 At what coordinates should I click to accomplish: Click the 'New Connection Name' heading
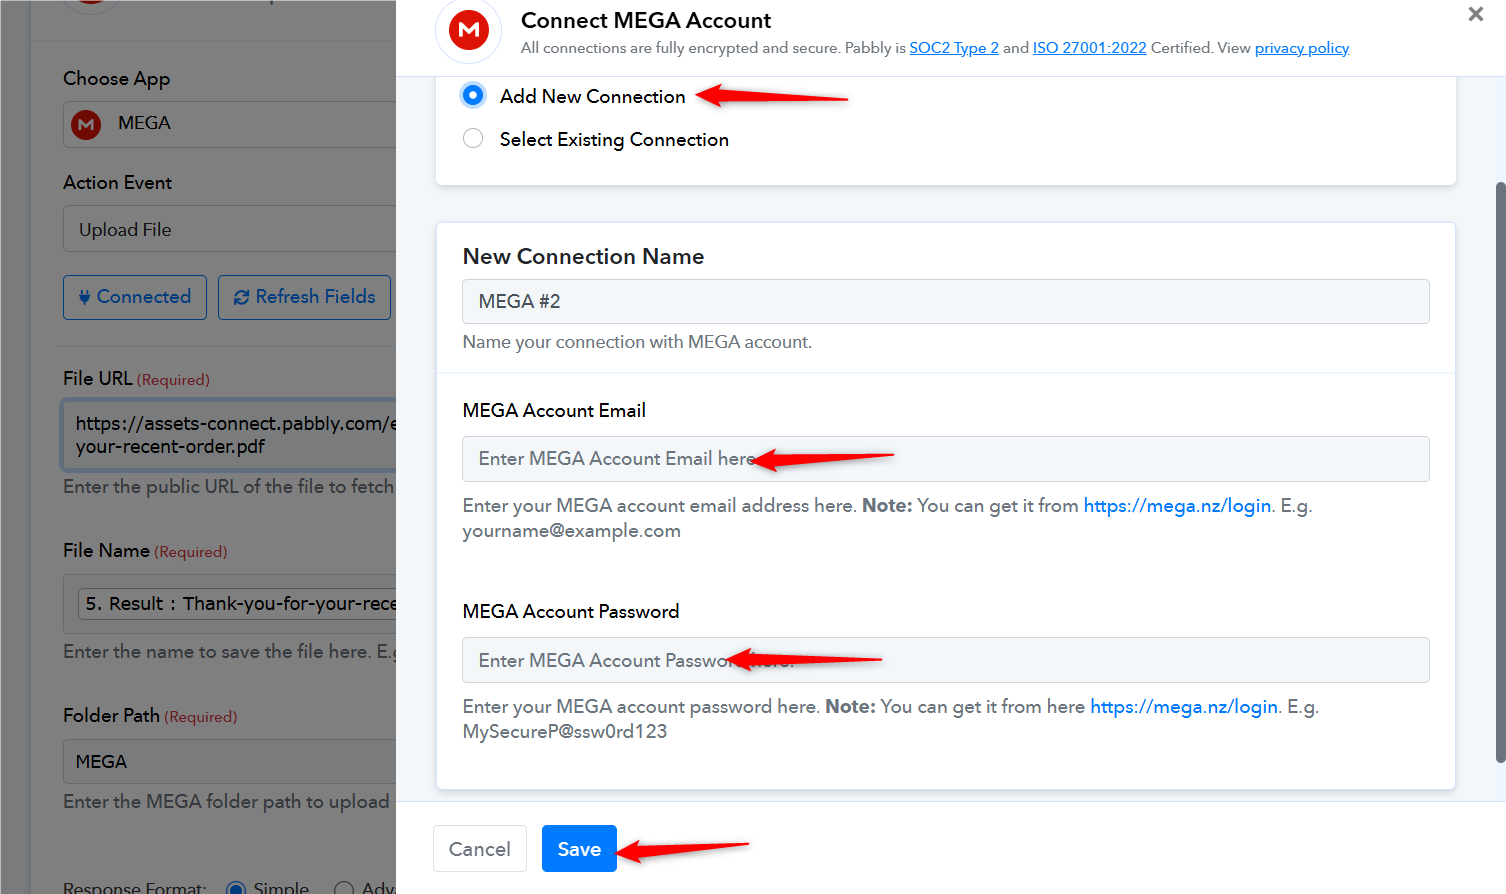click(583, 257)
